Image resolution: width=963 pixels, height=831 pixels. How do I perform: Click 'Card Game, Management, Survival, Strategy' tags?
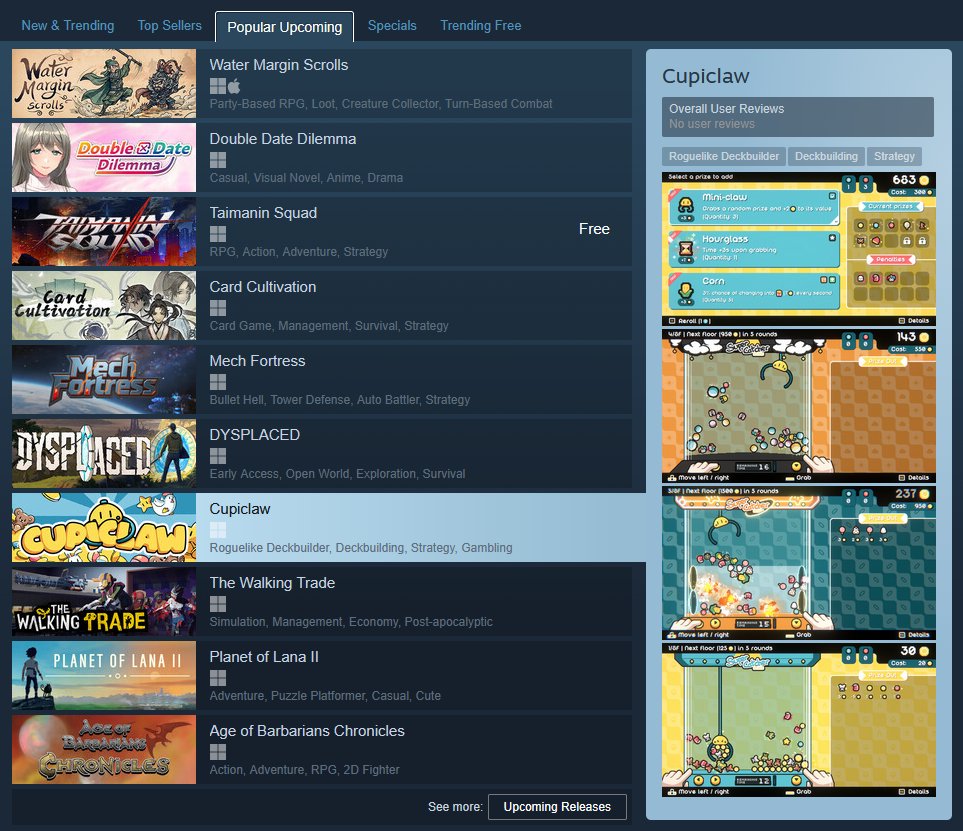point(329,326)
